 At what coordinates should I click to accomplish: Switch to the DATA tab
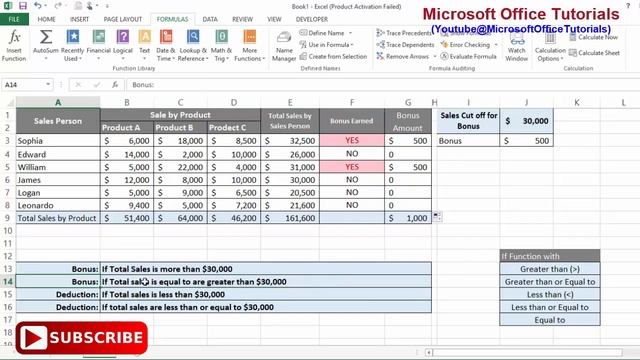[x=210, y=19]
